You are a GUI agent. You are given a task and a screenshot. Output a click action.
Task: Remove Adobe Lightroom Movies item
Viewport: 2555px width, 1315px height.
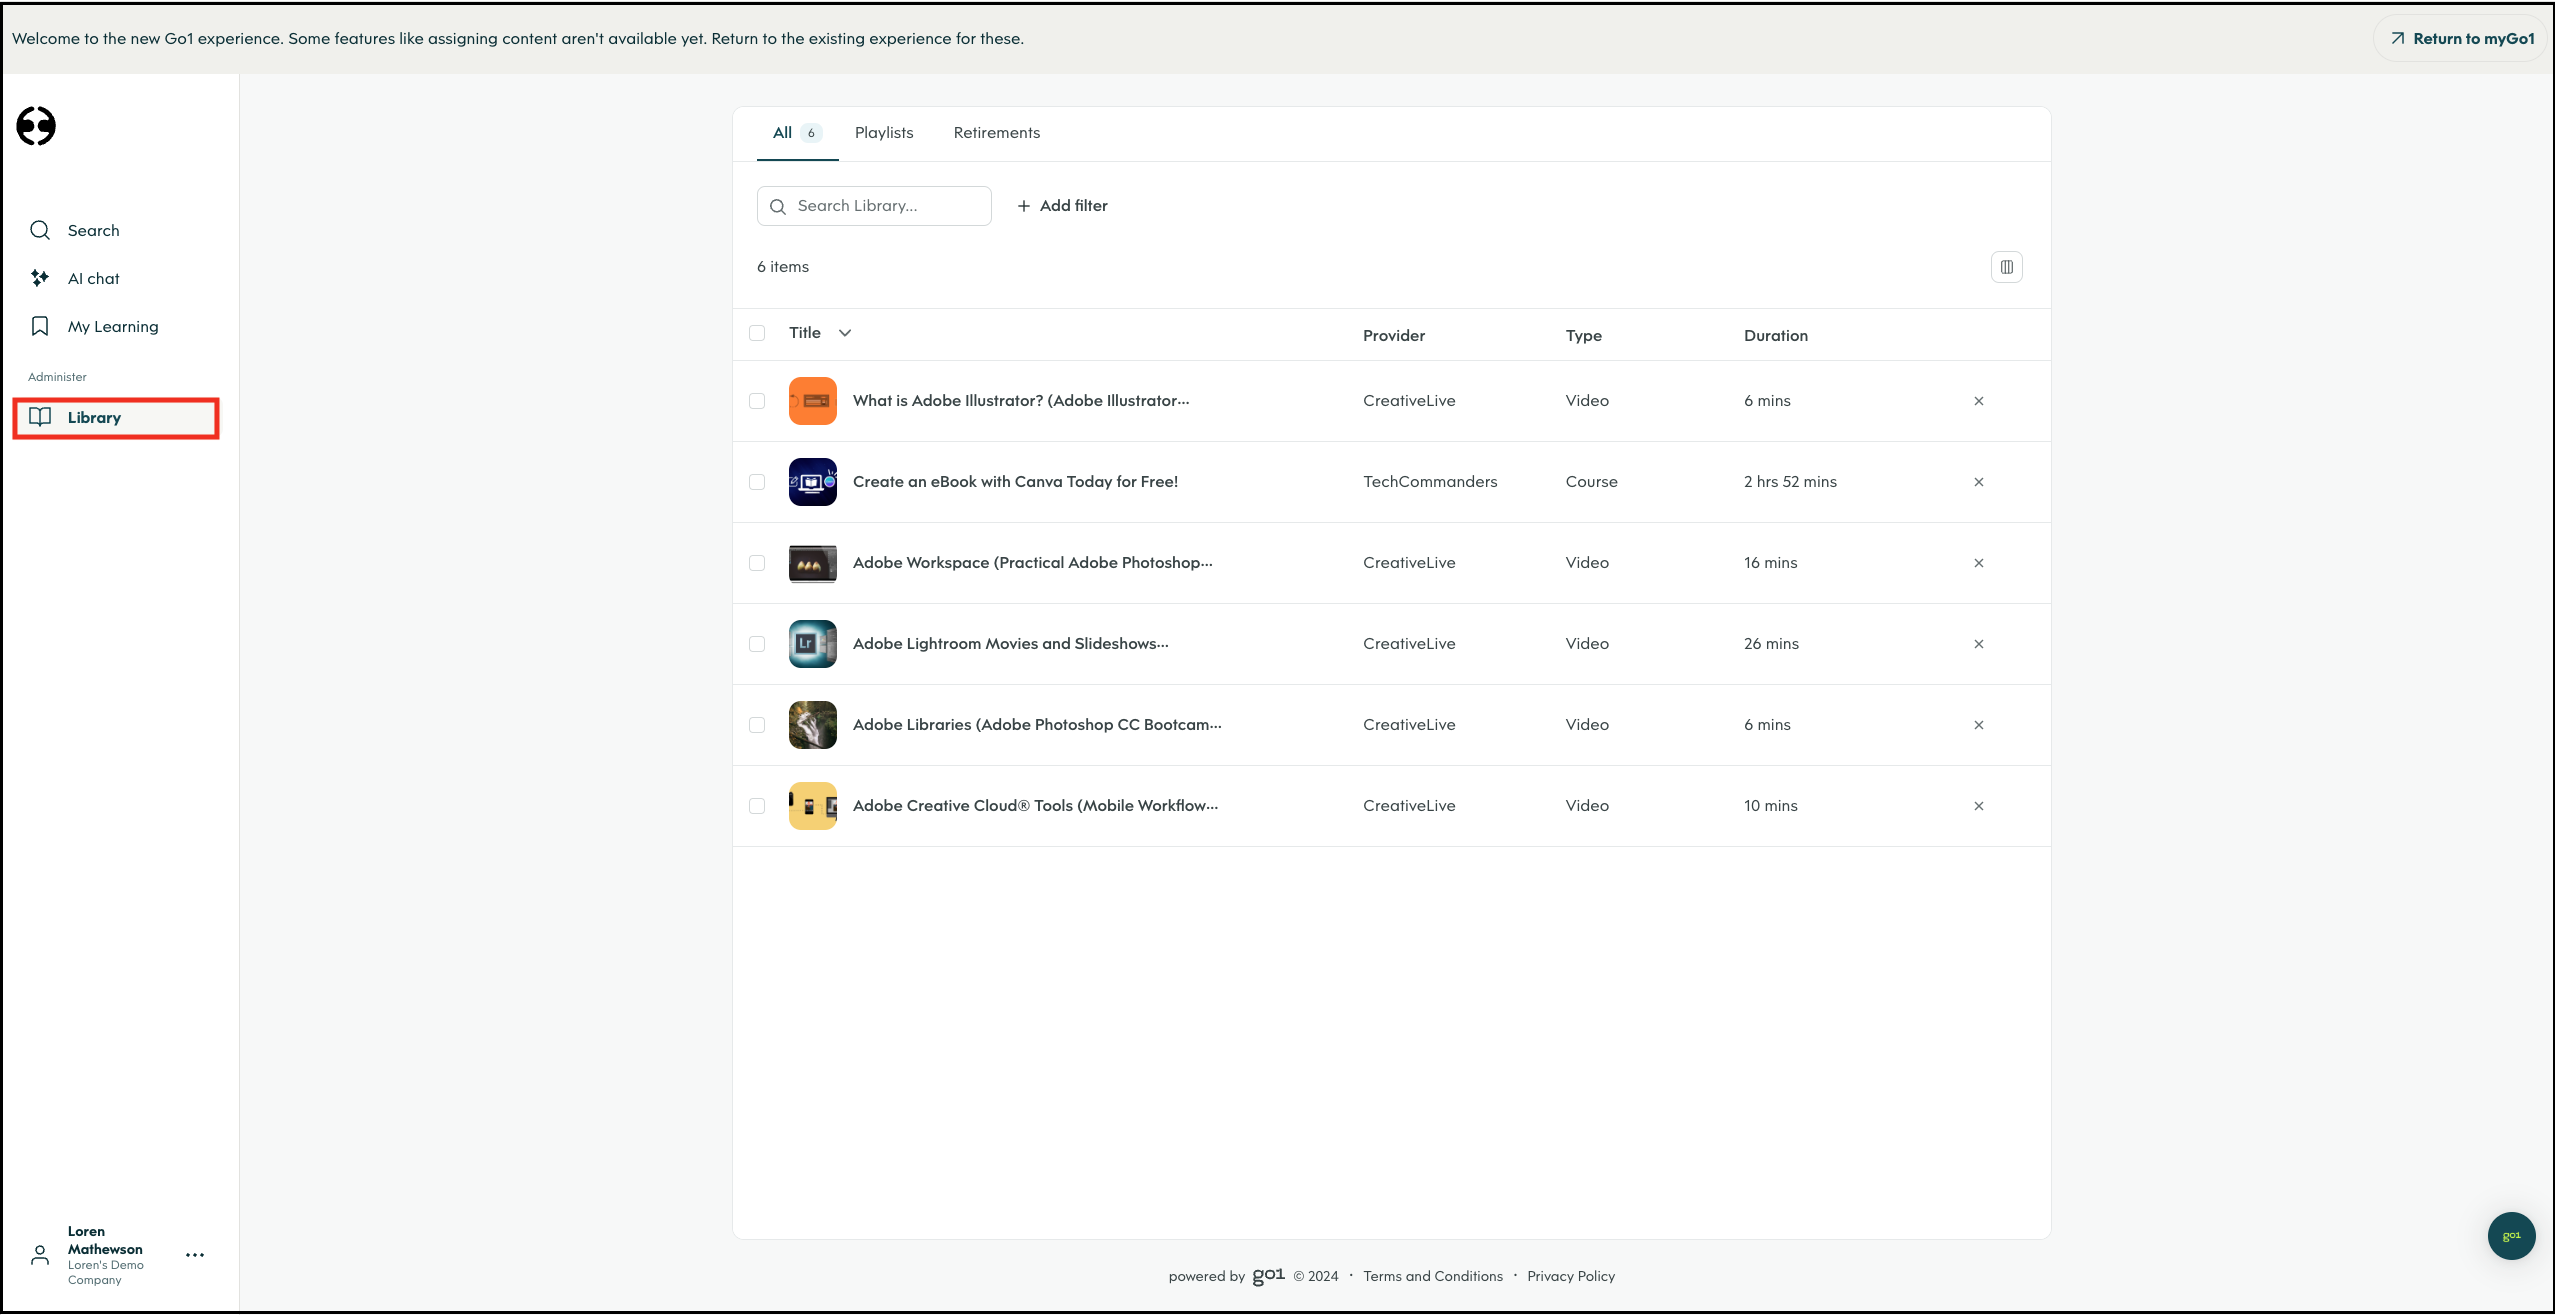click(x=1978, y=644)
